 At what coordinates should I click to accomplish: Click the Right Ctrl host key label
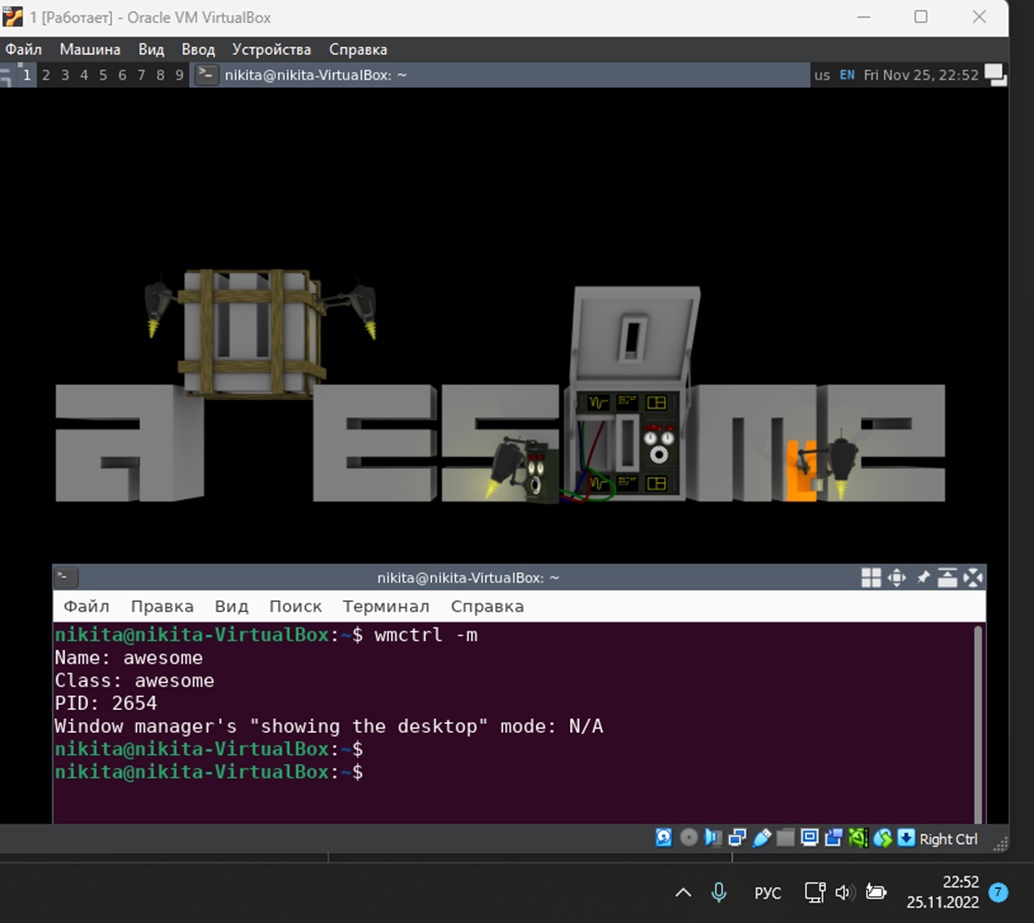tap(948, 839)
